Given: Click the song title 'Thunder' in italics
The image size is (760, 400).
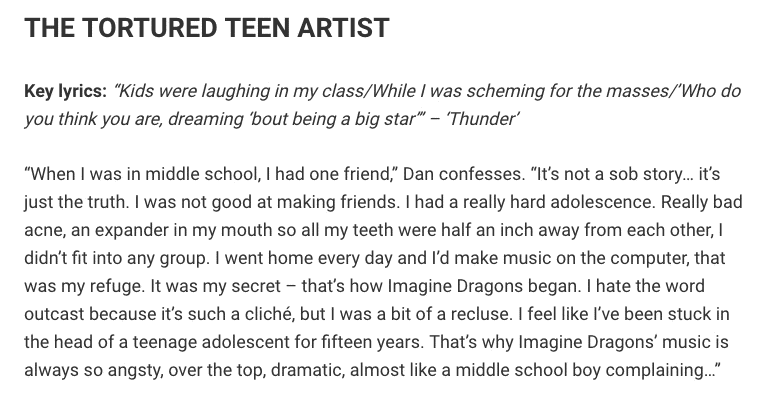Looking at the screenshot, I should click(483, 119).
